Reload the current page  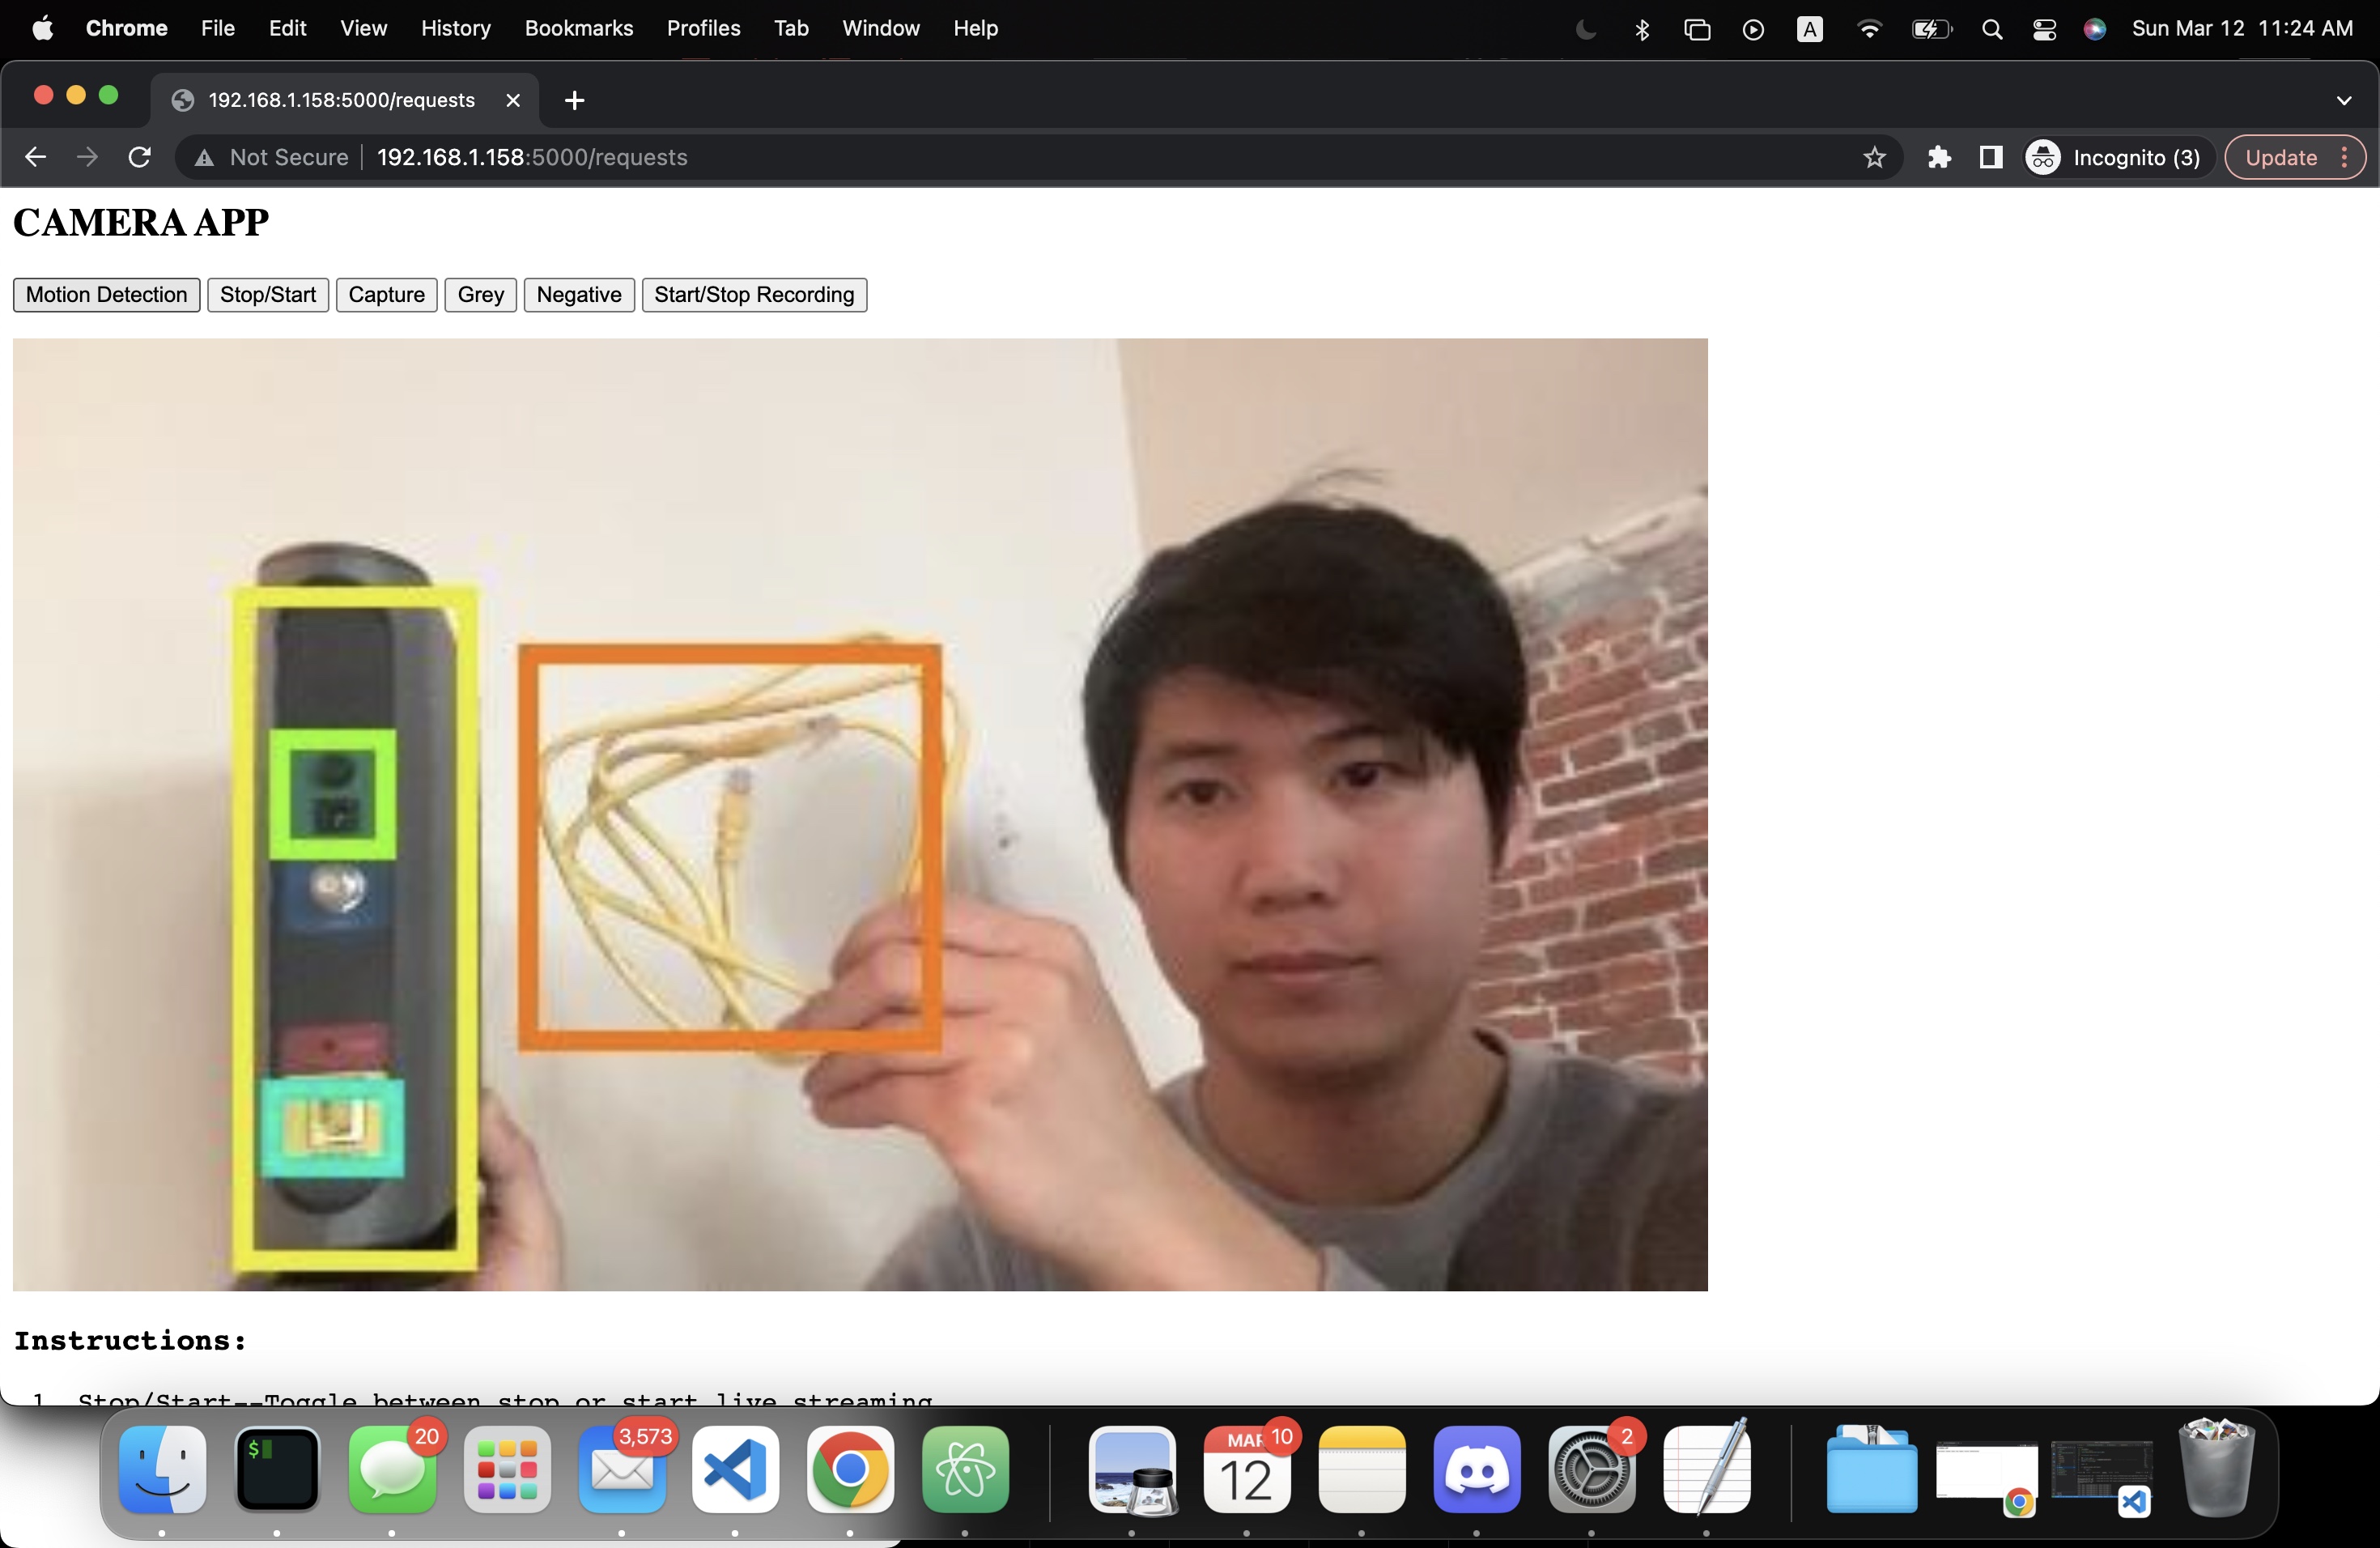140,157
